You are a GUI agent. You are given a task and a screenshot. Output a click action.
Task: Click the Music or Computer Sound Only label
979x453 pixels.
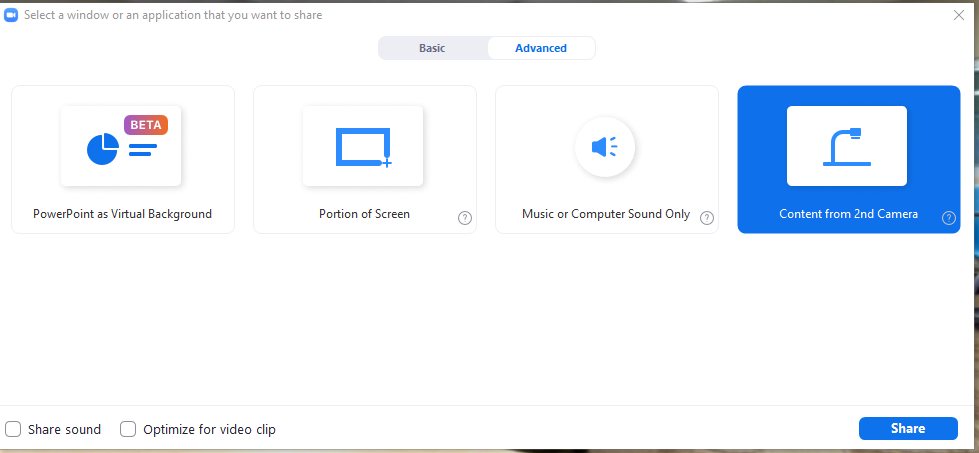click(x=606, y=214)
